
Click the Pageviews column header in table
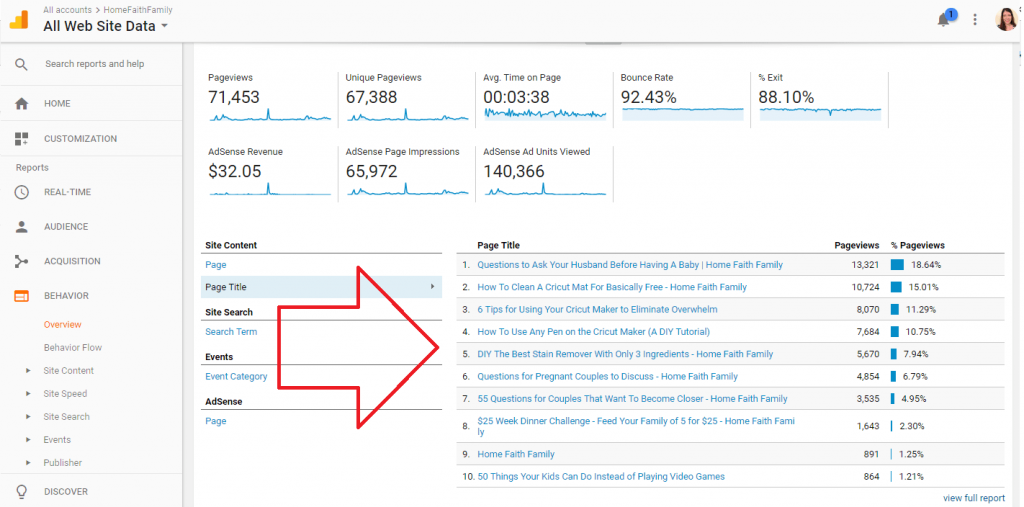click(x=857, y=246)
